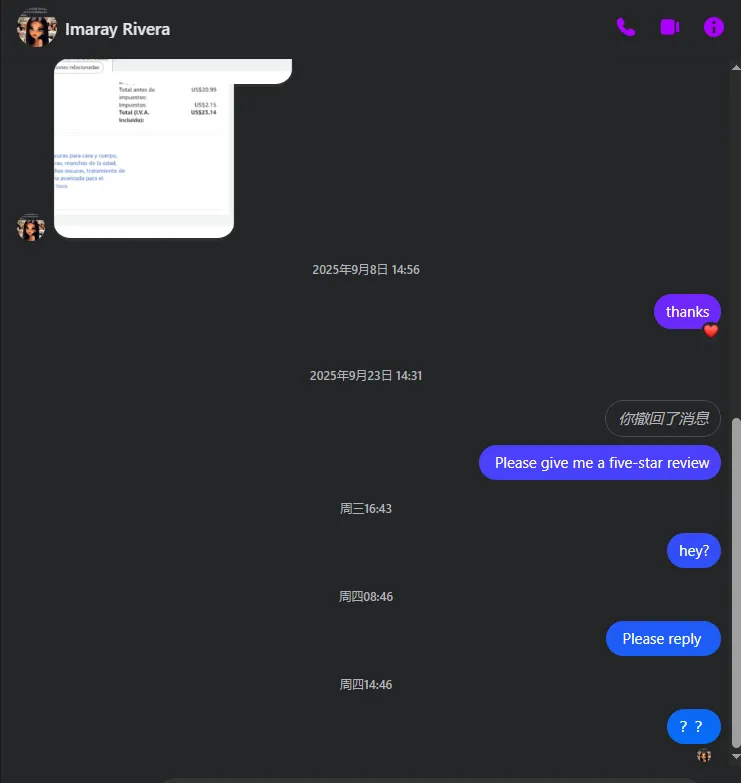Click the "? ?" message bubble

(694, 727)
